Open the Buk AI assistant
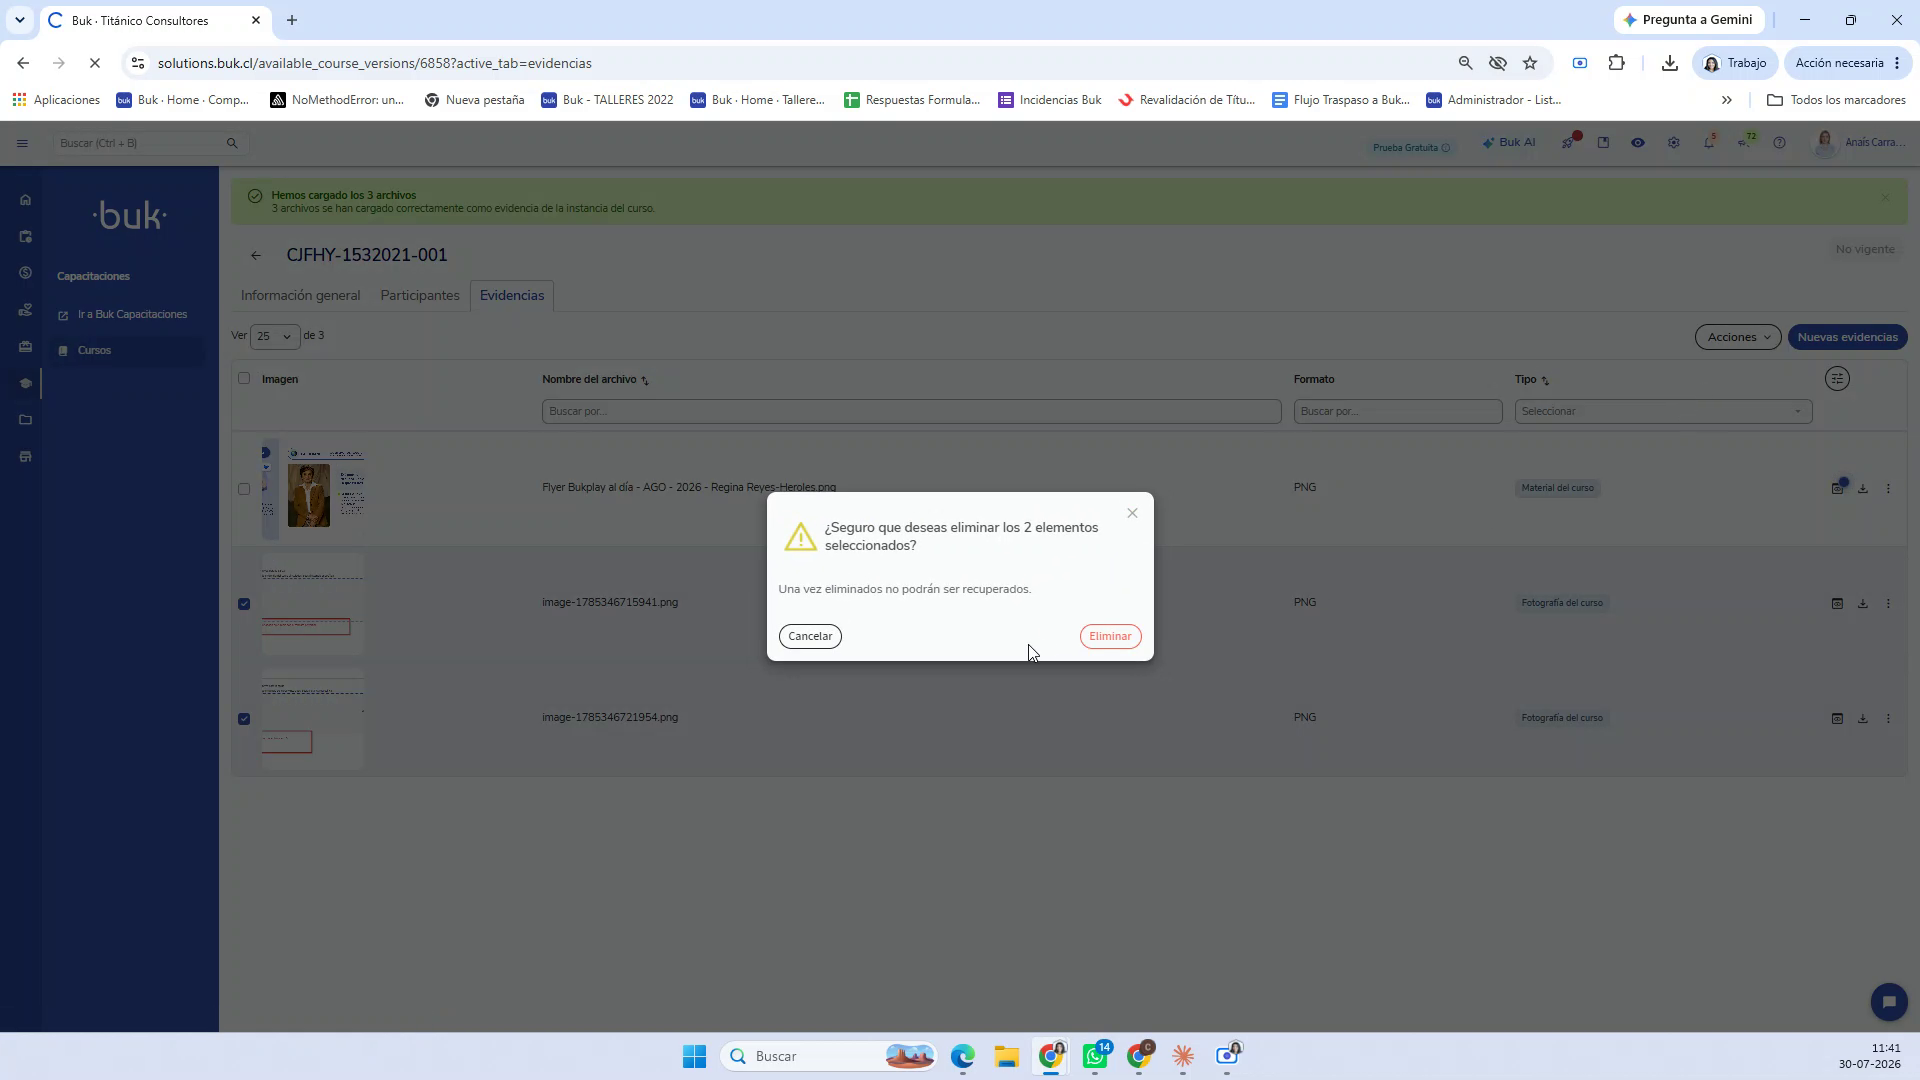The height and width of the screenshot is (1080, 1920). pos(1509,143)
